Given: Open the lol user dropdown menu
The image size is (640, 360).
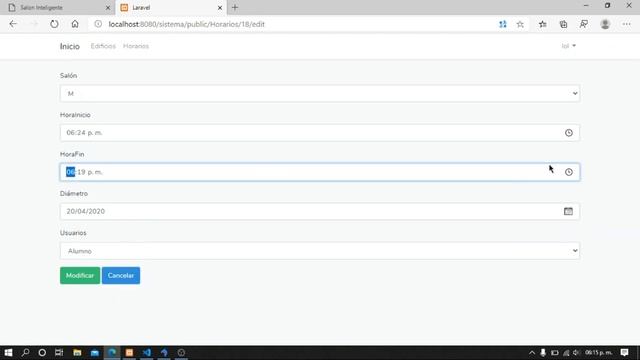Looking at the screenshot, I should pos(569,46).
